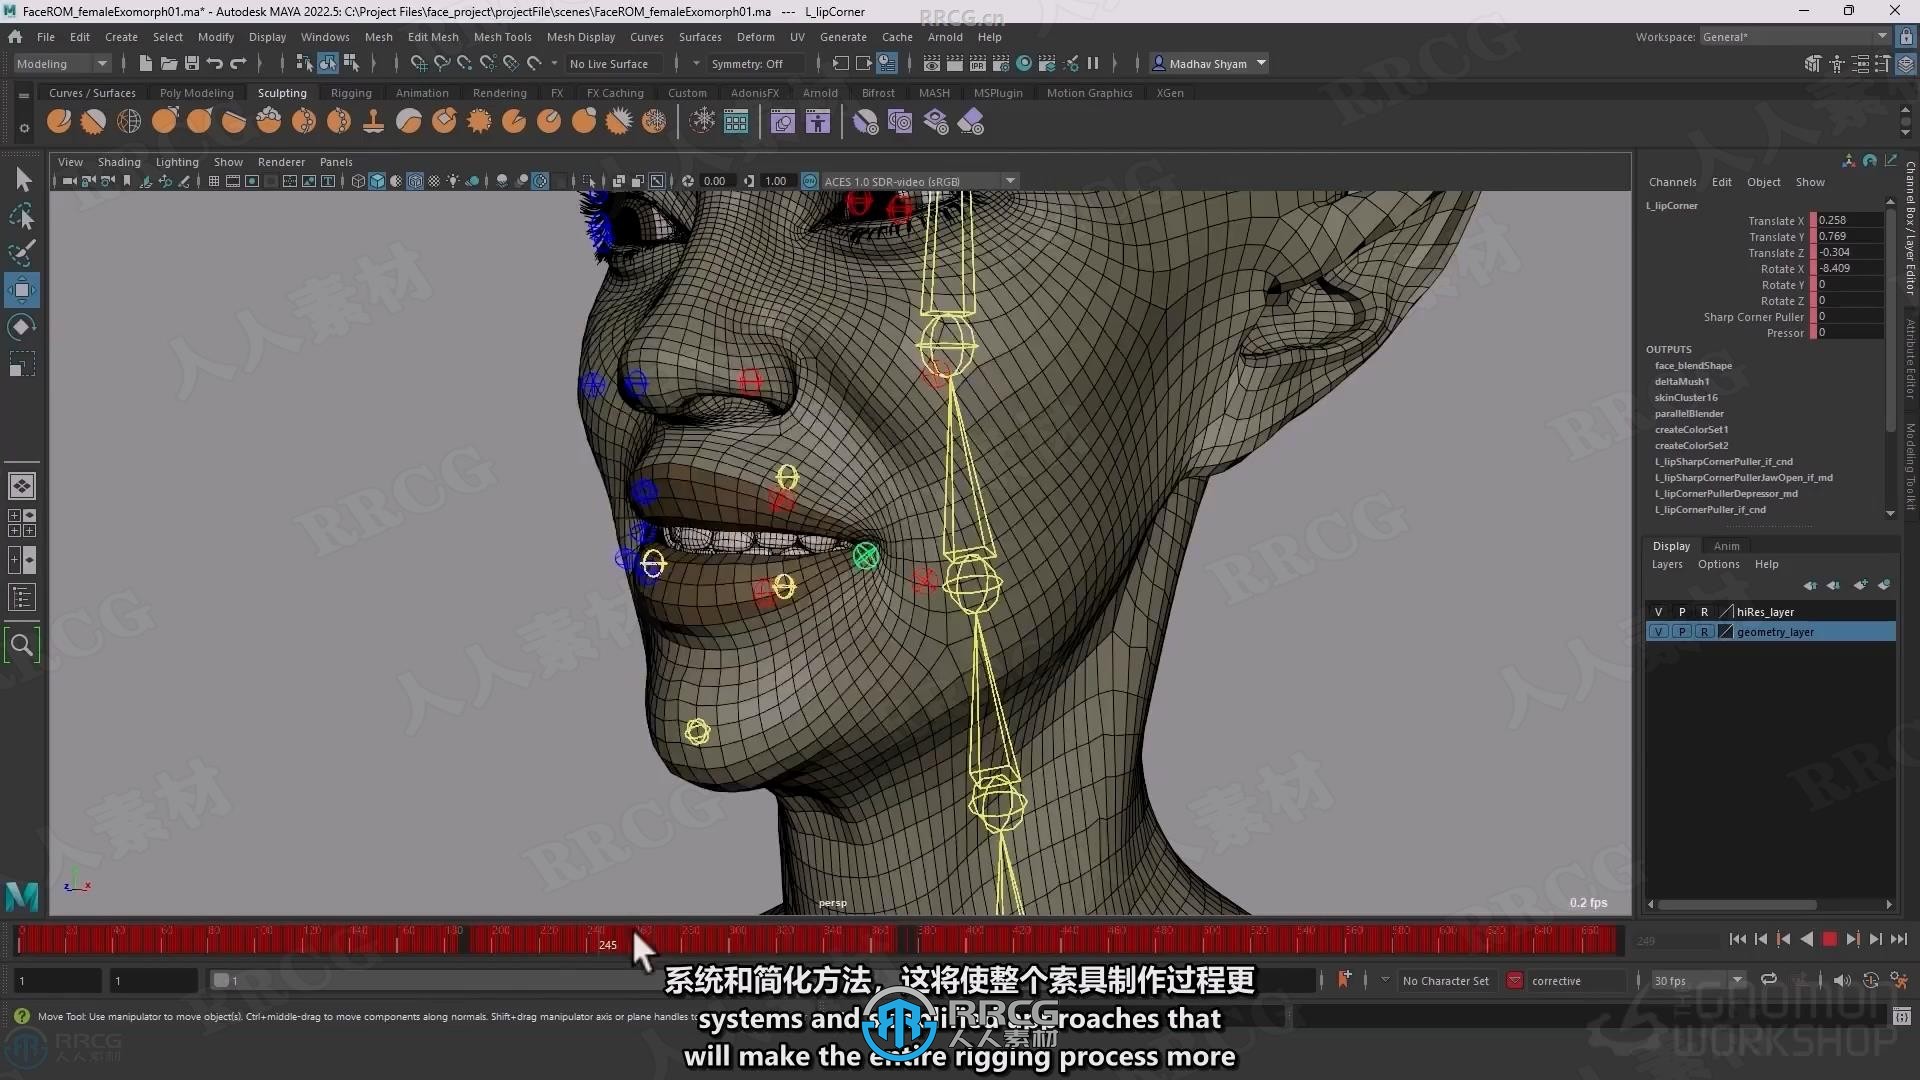
Task: Open a scene with the folder icon
Action: pos(169,64)
